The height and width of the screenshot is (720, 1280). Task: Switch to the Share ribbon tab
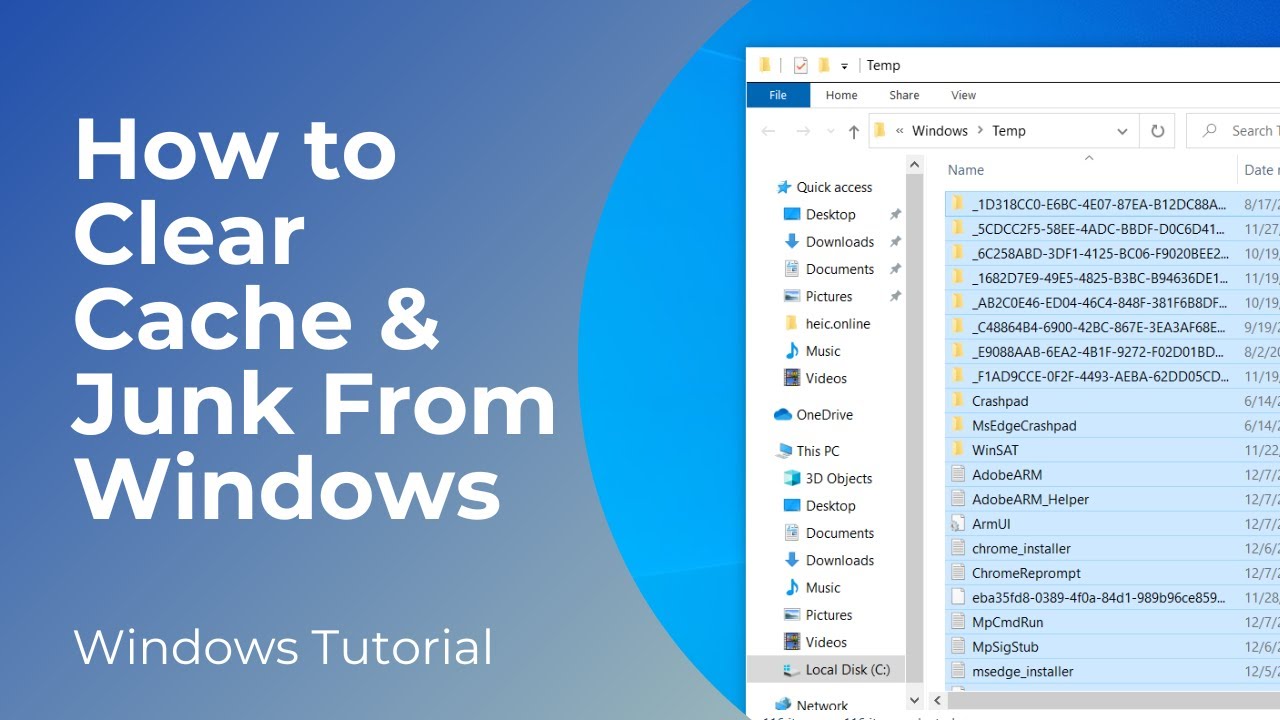coord(904,95)
